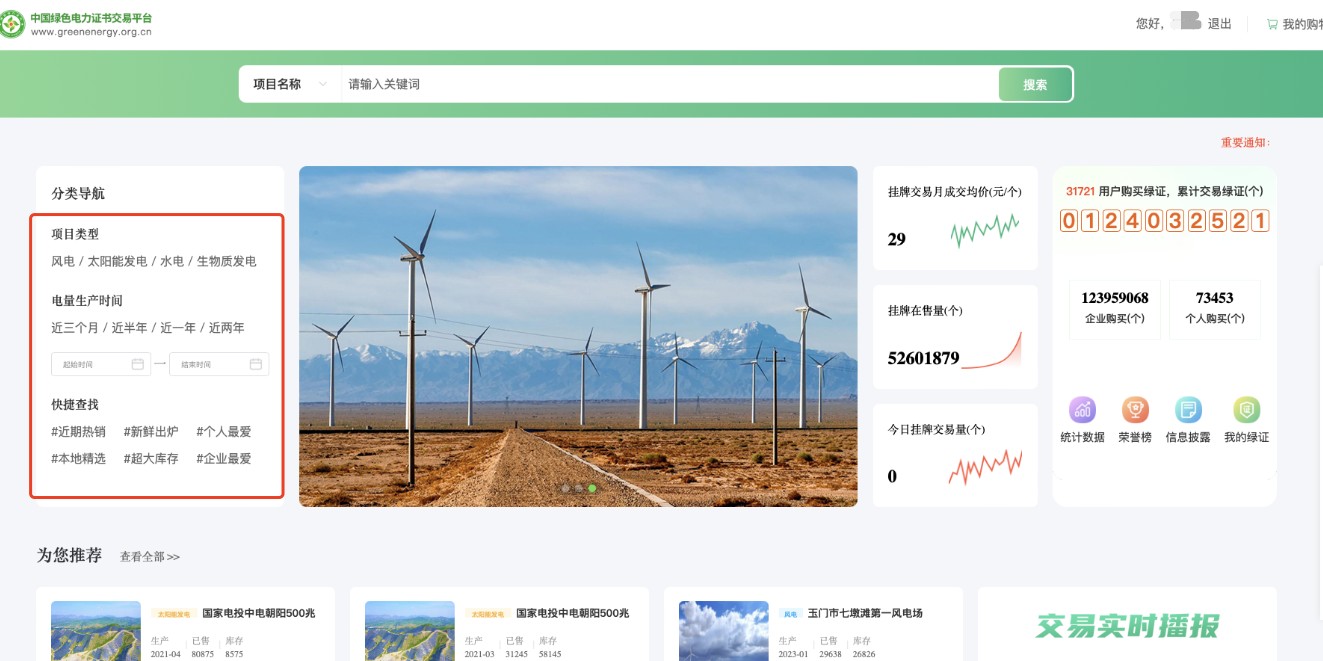Select 近两年 production time
Viewport: 1323px width, 661px height.
(x=226, y=328)
